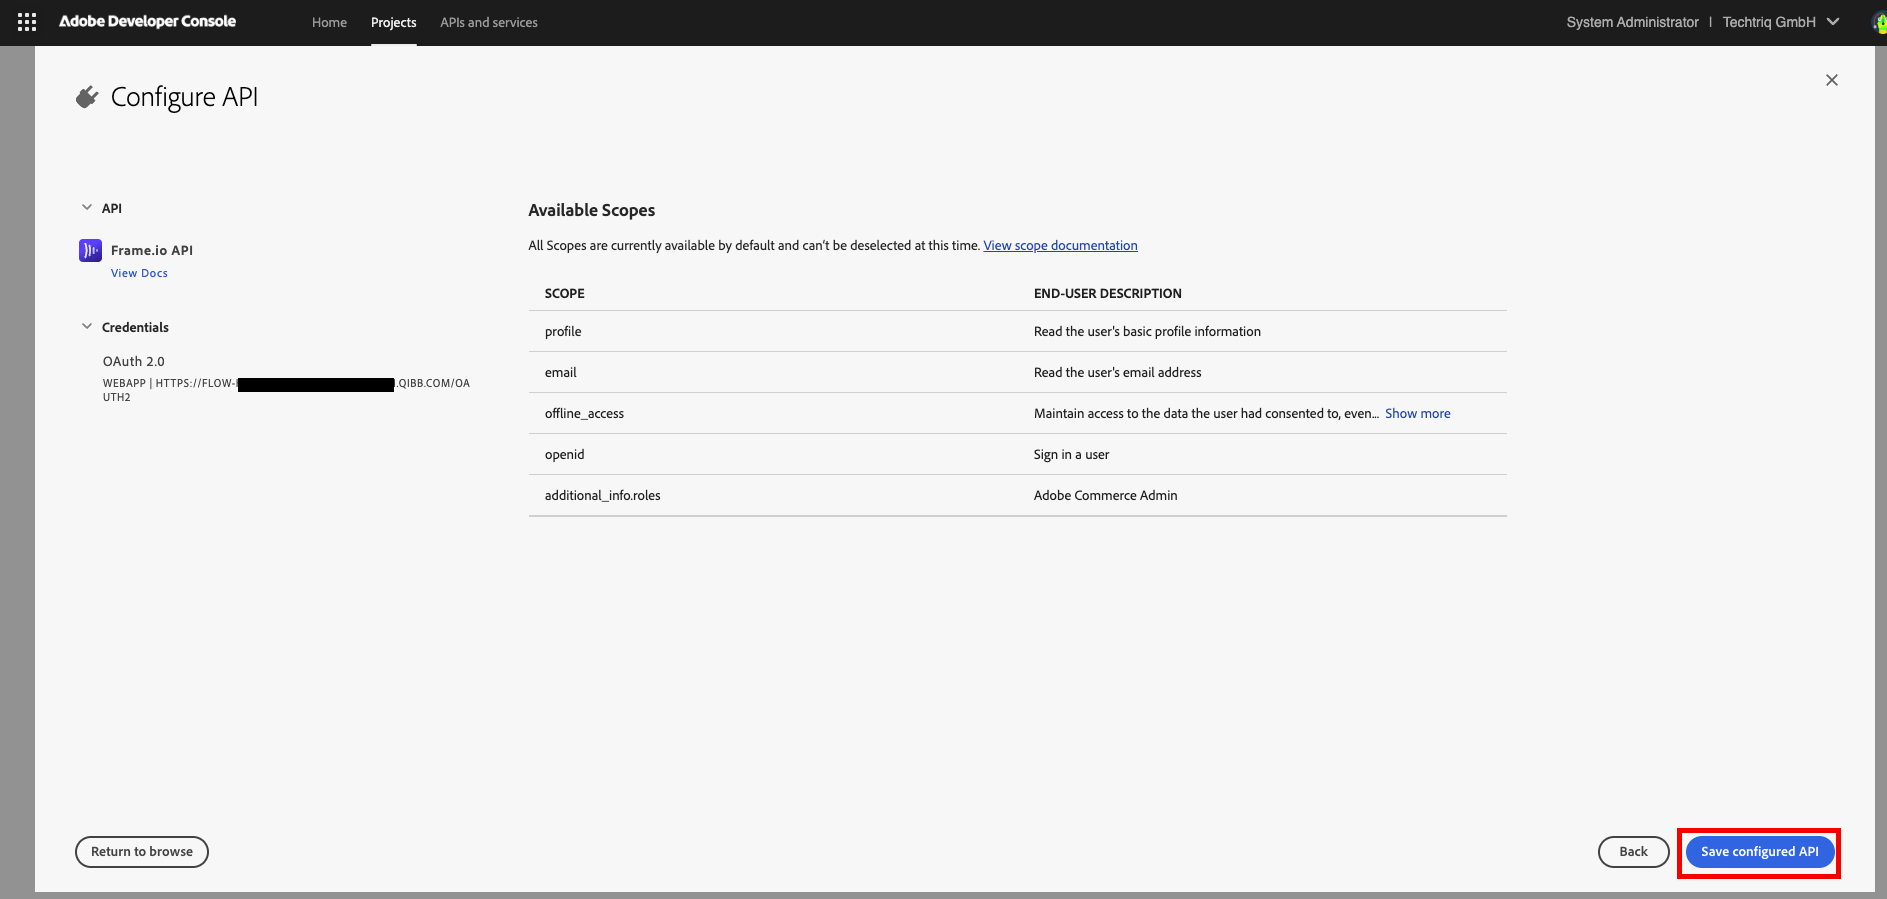Collapse the API section chevron
This screenshot has width=1887, height=899.
click(x=87, y=208)
